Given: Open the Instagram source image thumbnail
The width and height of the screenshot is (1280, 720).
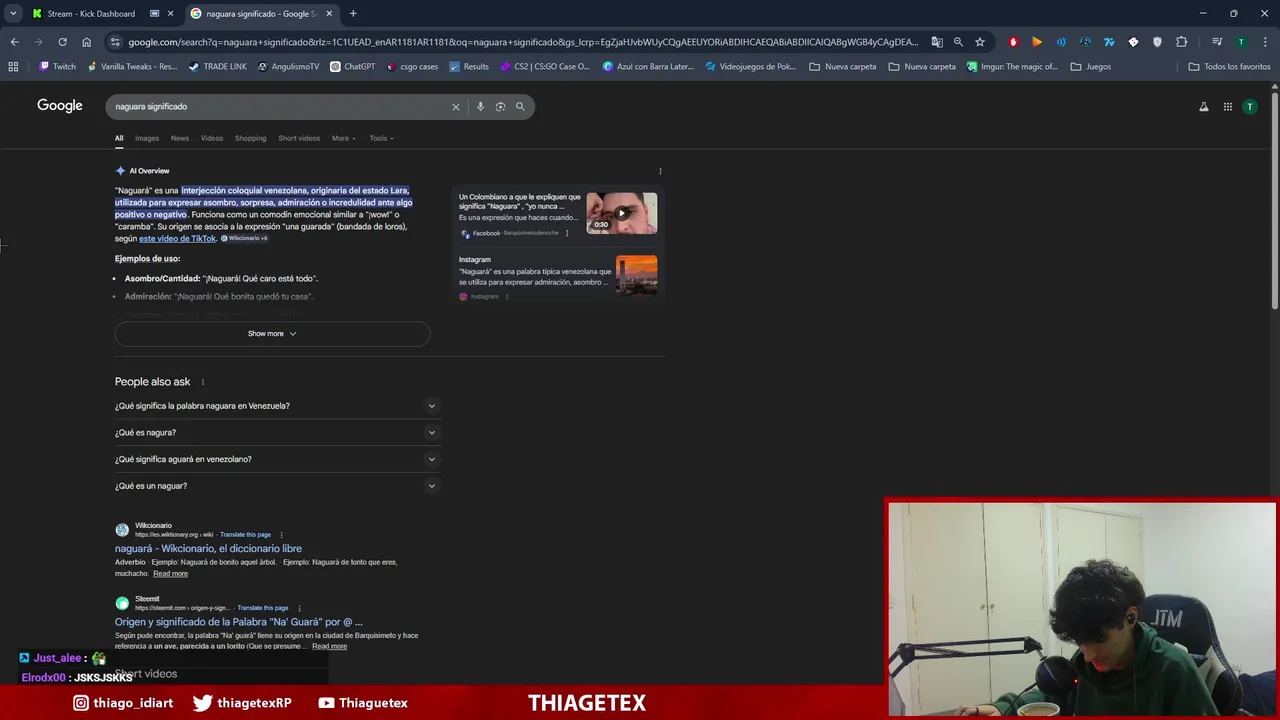Looking at the screenshot, I should click(x=636, y=275).
